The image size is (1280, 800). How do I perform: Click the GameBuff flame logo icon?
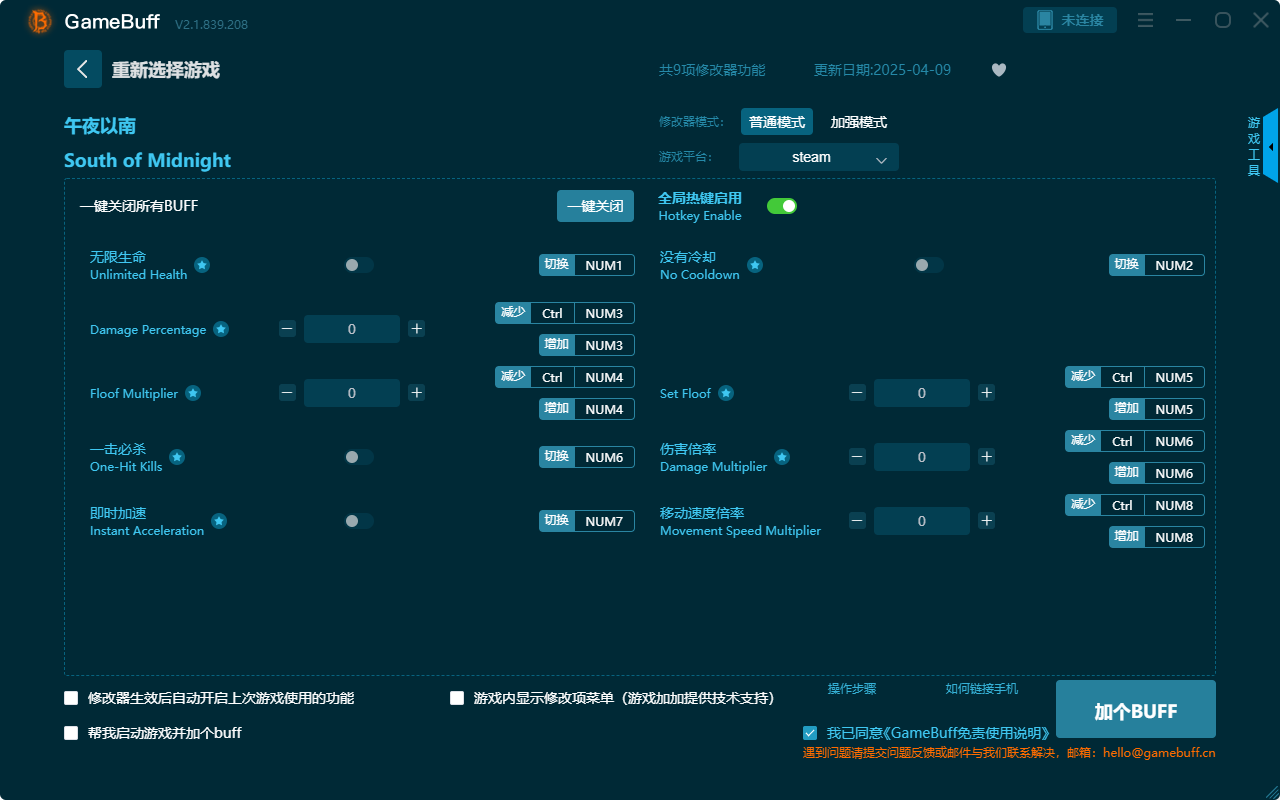38,21
